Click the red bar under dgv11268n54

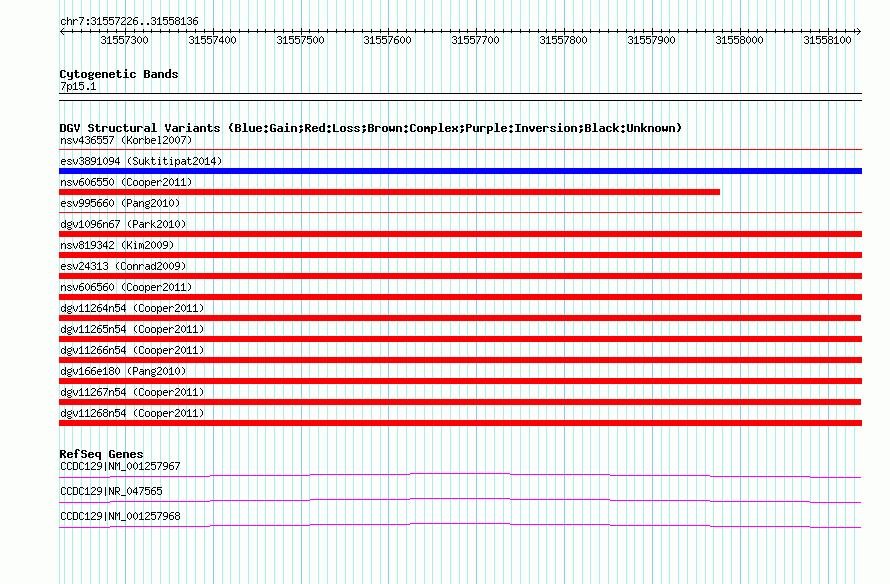click(x=460, y=423)
